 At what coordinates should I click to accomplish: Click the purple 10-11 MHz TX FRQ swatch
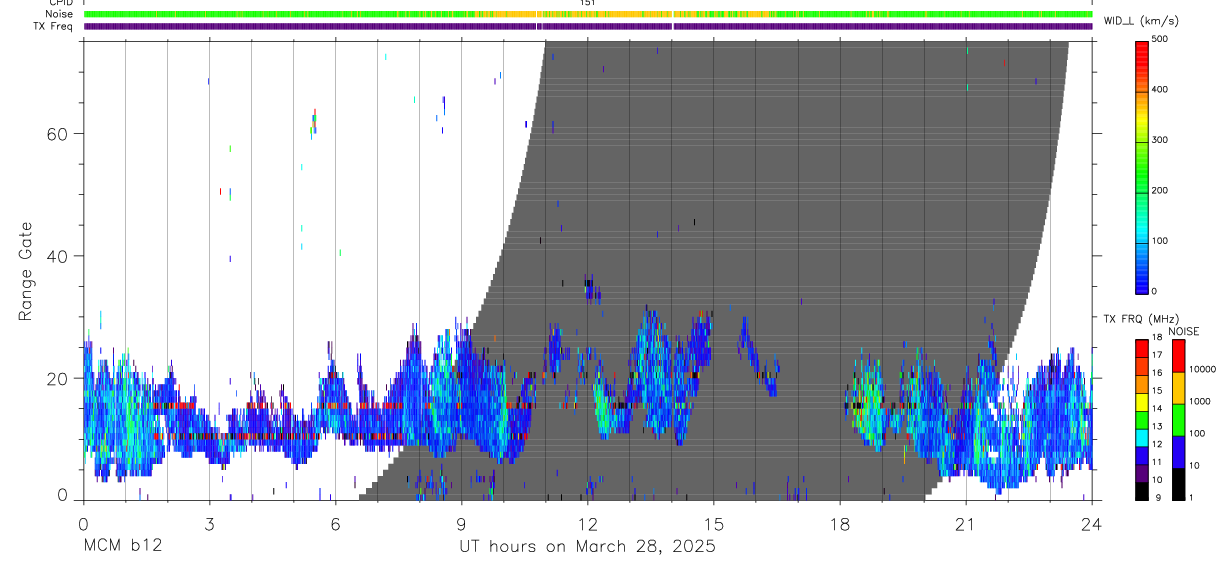click(1141, 471)
